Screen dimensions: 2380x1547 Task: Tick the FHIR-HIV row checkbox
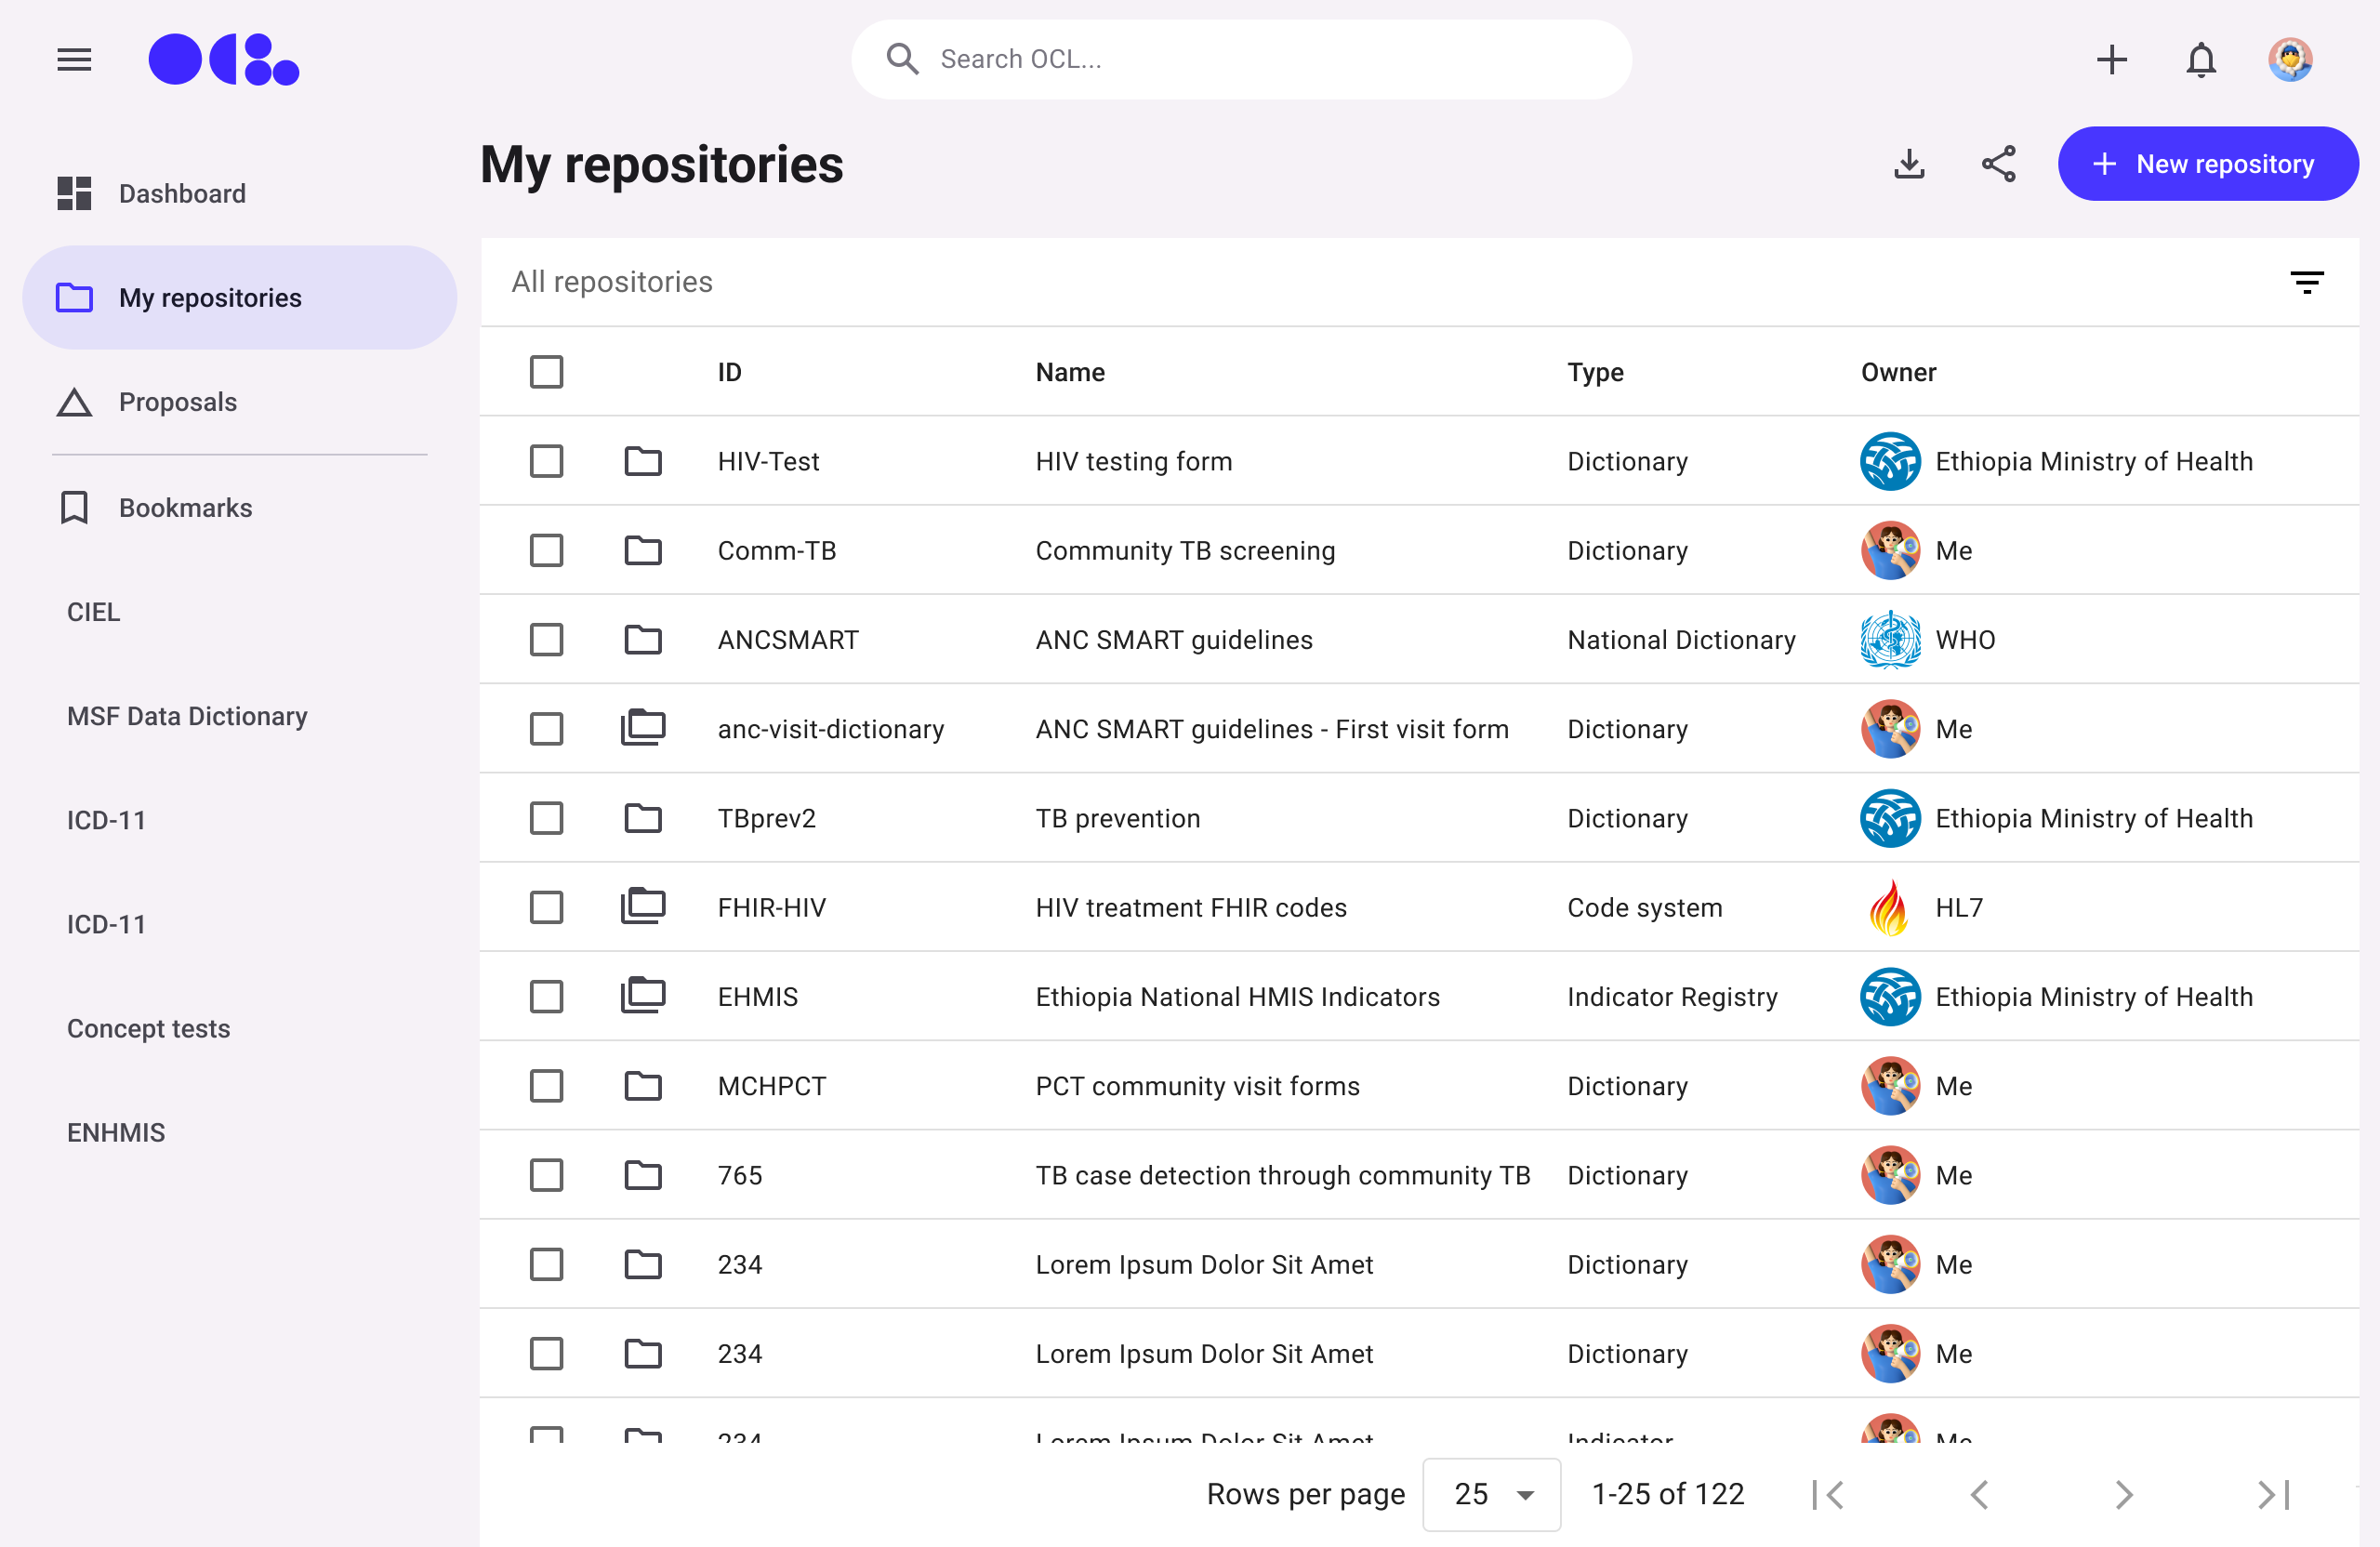[546, 907]
